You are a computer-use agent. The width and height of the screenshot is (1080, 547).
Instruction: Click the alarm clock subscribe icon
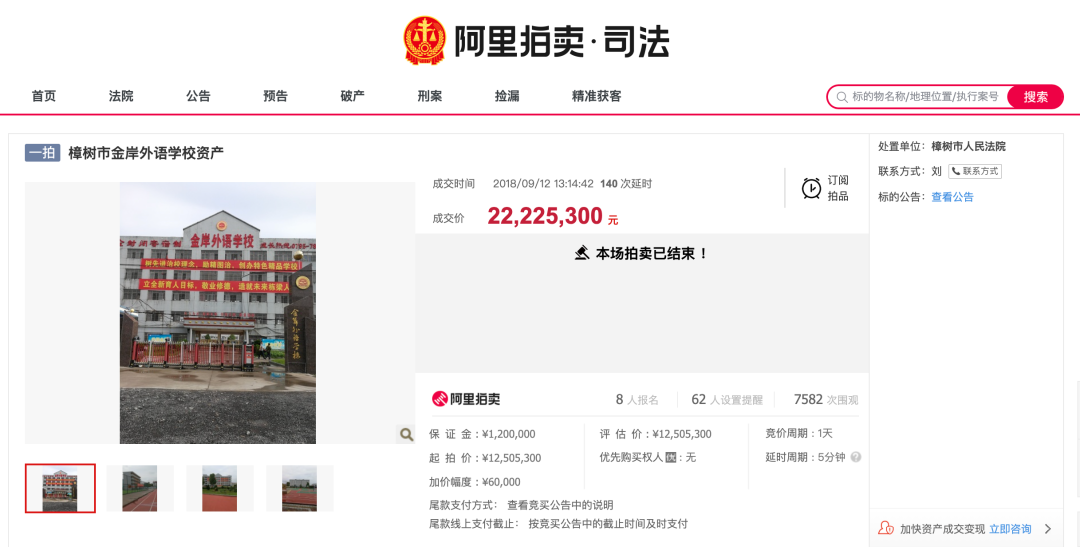click(811, 188)
